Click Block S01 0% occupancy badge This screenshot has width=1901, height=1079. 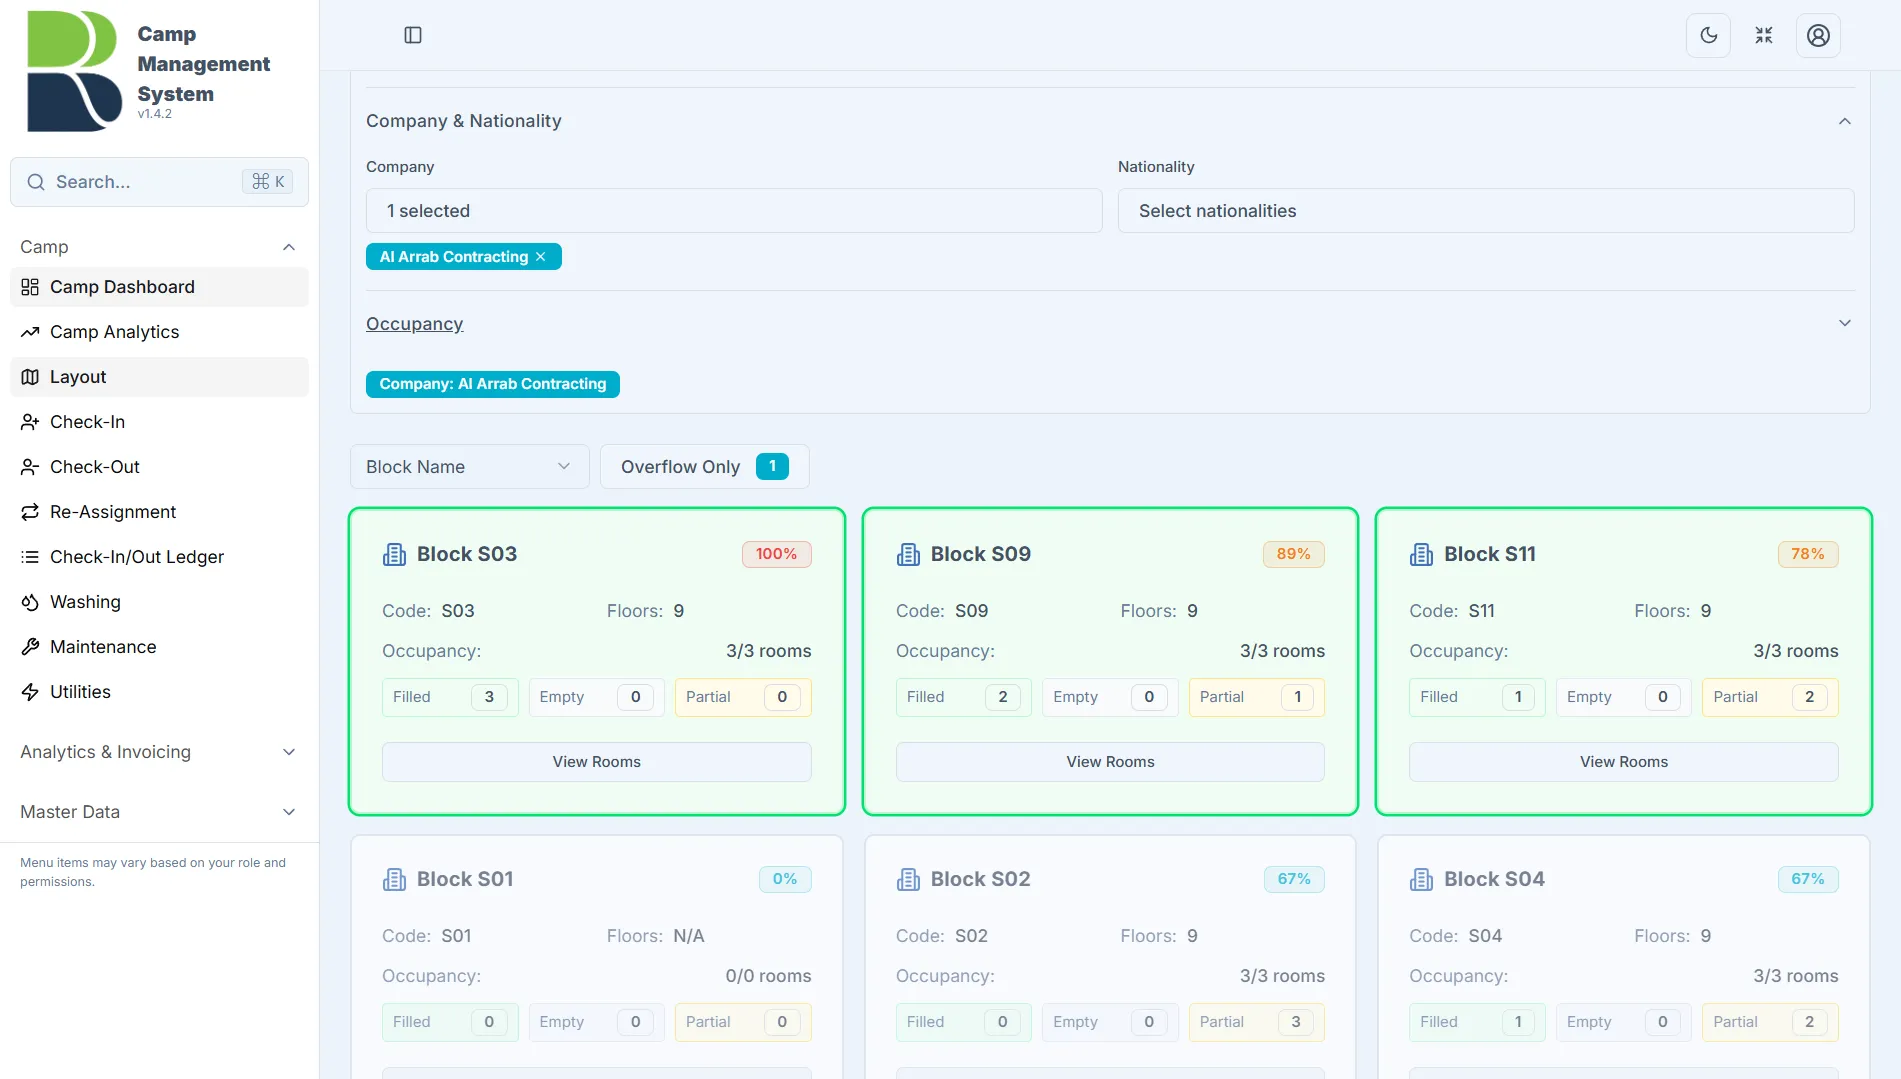click(785, 879)
